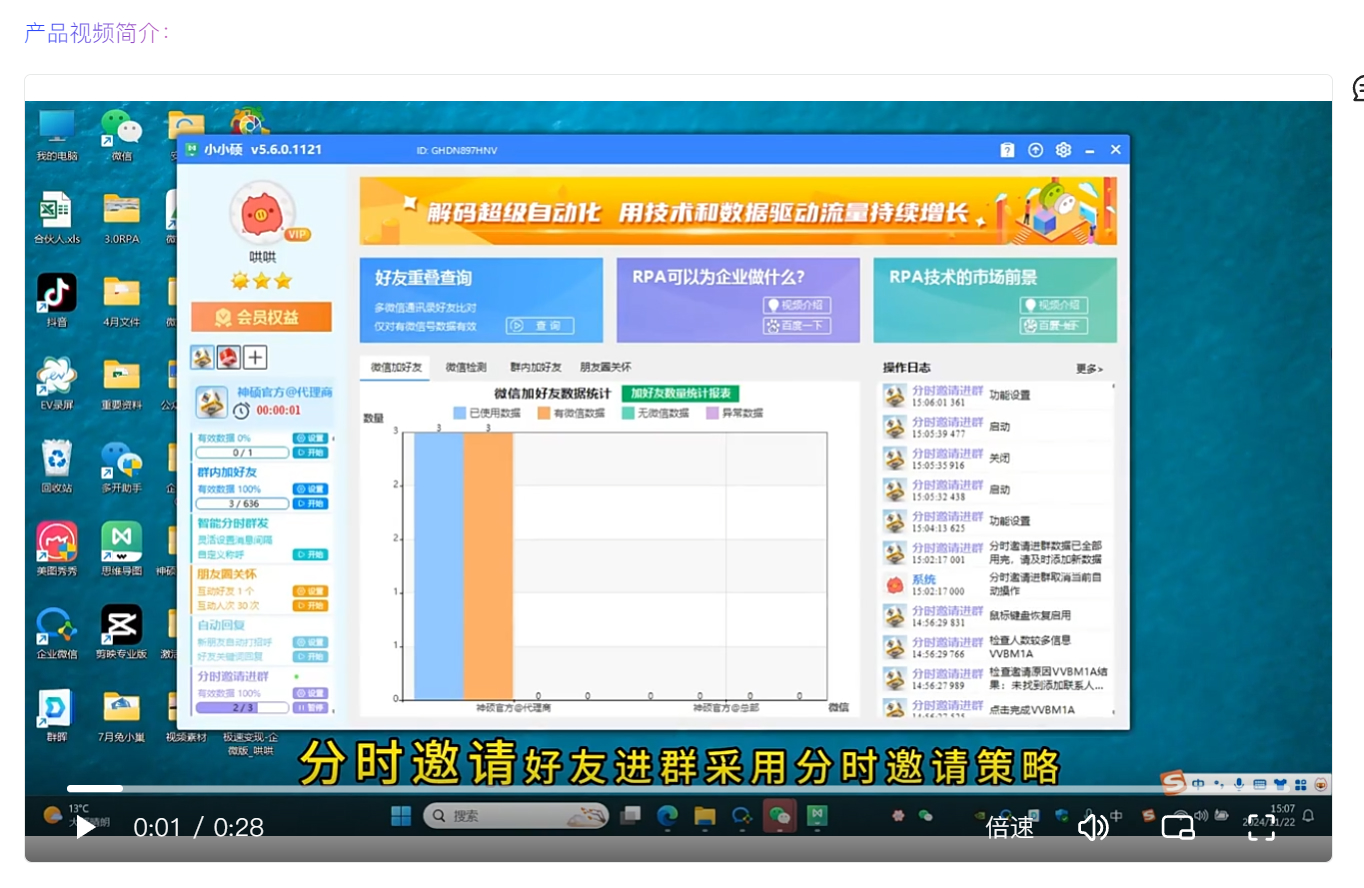Enable picture-in-picture mode
The image size is (1364, 888).
tap(1178, 828)
